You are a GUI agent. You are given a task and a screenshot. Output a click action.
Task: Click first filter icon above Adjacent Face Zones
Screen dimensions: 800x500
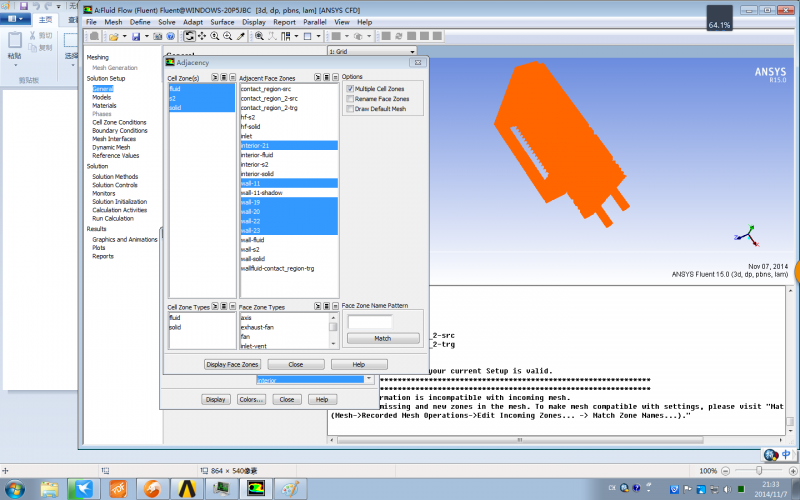[317, 78]
